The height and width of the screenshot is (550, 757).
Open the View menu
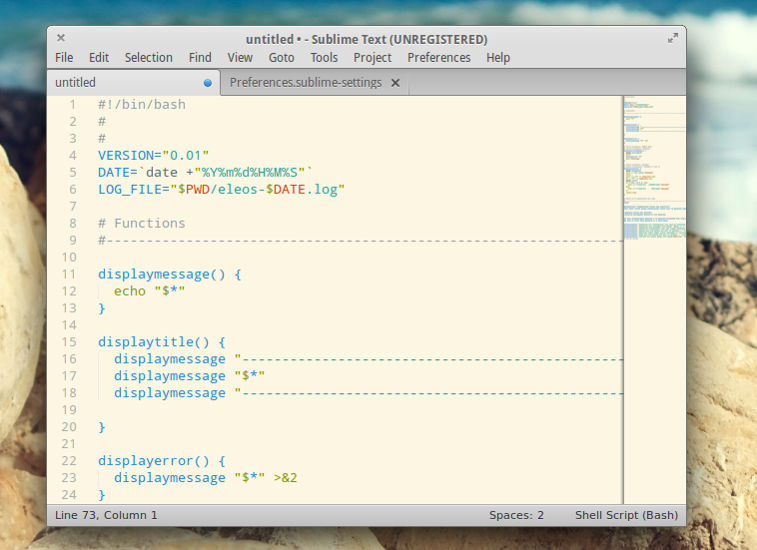(240, 57)
